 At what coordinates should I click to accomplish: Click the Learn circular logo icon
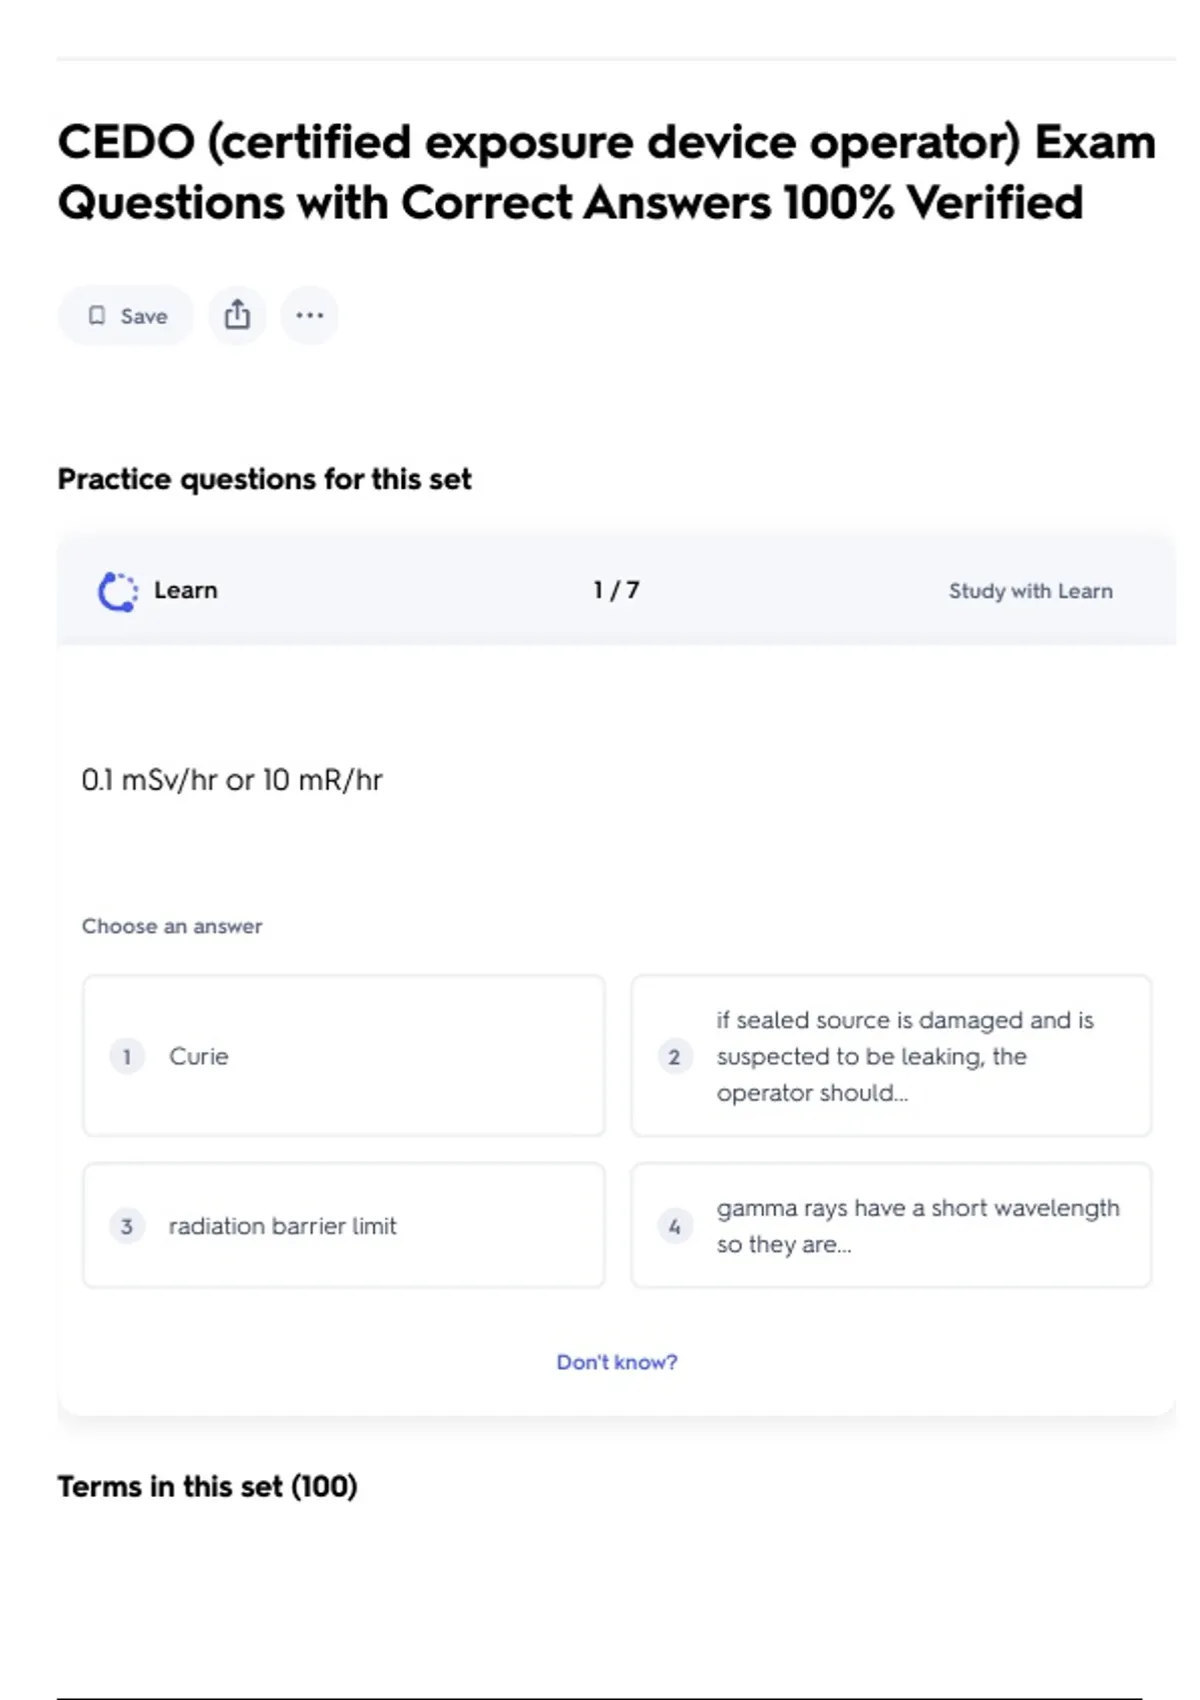click(x=118, y=591)
